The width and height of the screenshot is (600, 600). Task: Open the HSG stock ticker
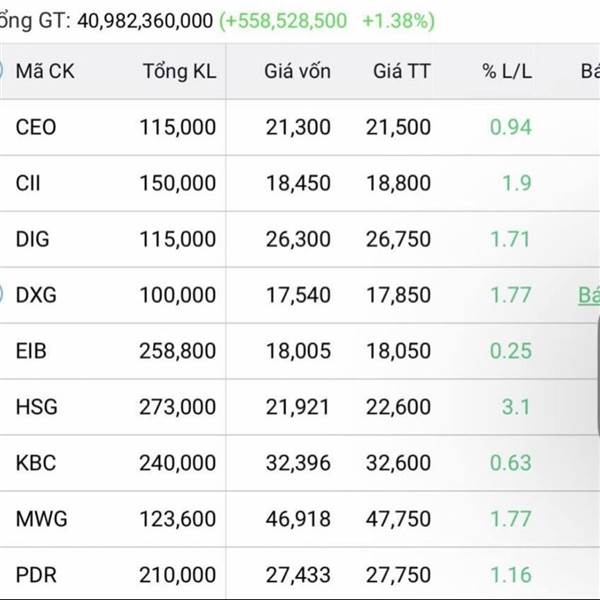tap(35, 407)
